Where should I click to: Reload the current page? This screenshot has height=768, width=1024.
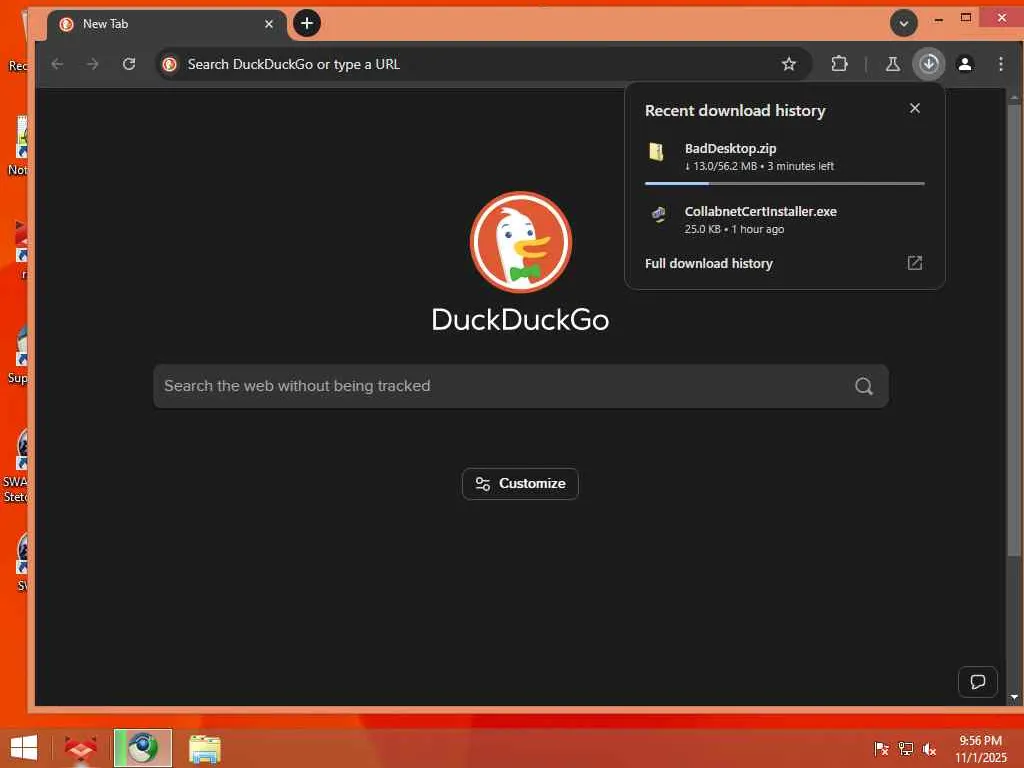click(129, 64)
